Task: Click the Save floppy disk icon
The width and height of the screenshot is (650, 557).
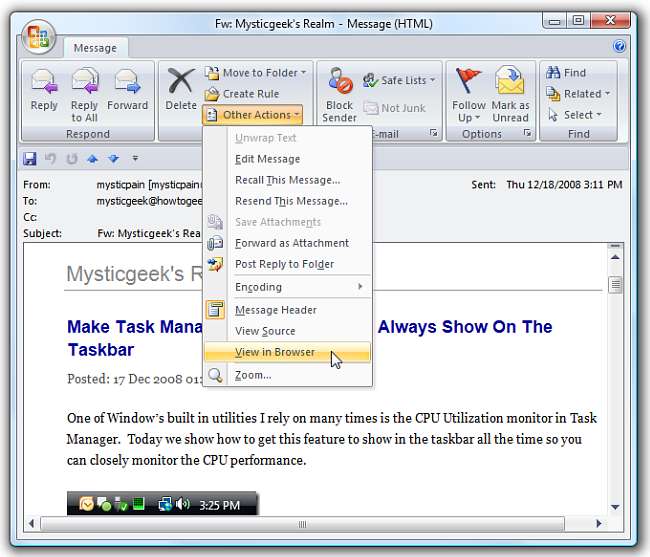Action: click(x=30, y=159)
